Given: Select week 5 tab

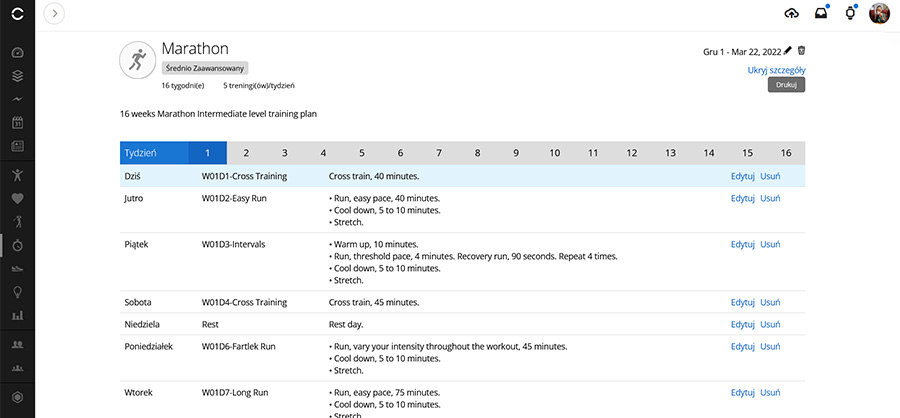Looking at the screenshot, I should 362,153.
